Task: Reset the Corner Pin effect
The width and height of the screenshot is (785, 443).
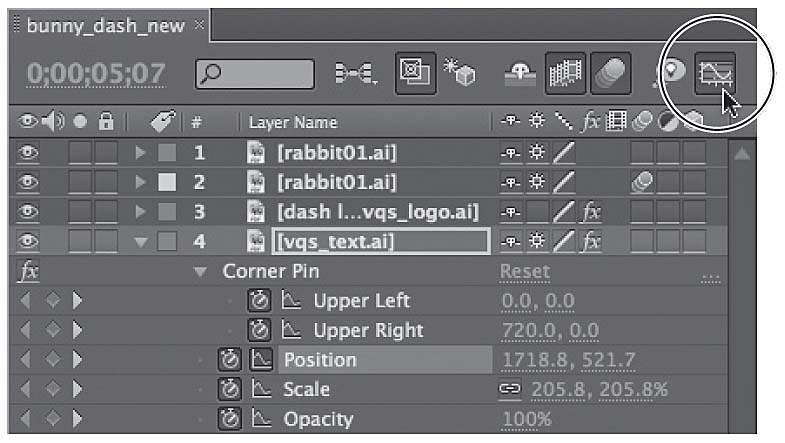Action: click(525, 271)
